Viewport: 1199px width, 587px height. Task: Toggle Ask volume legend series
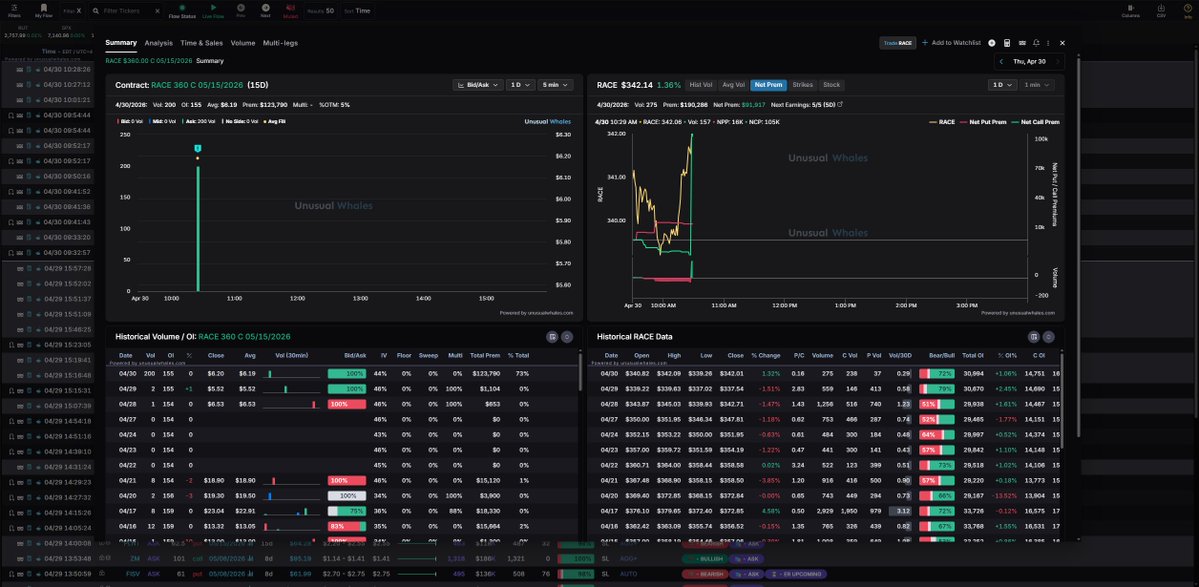(x=201, y=121)
